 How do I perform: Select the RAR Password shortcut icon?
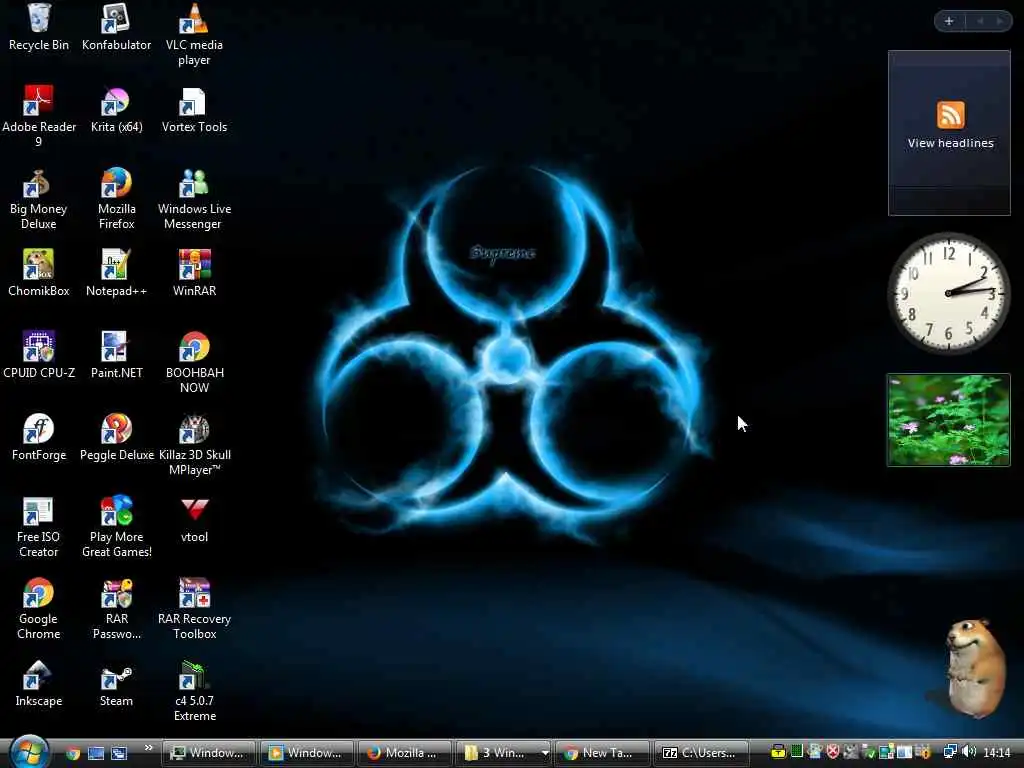click(116, 609)
